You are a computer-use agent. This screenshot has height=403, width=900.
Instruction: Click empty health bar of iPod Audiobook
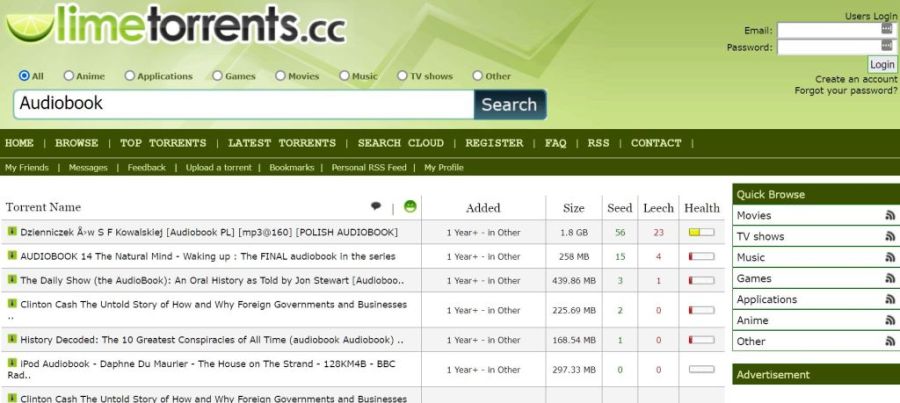click(701, 370)
